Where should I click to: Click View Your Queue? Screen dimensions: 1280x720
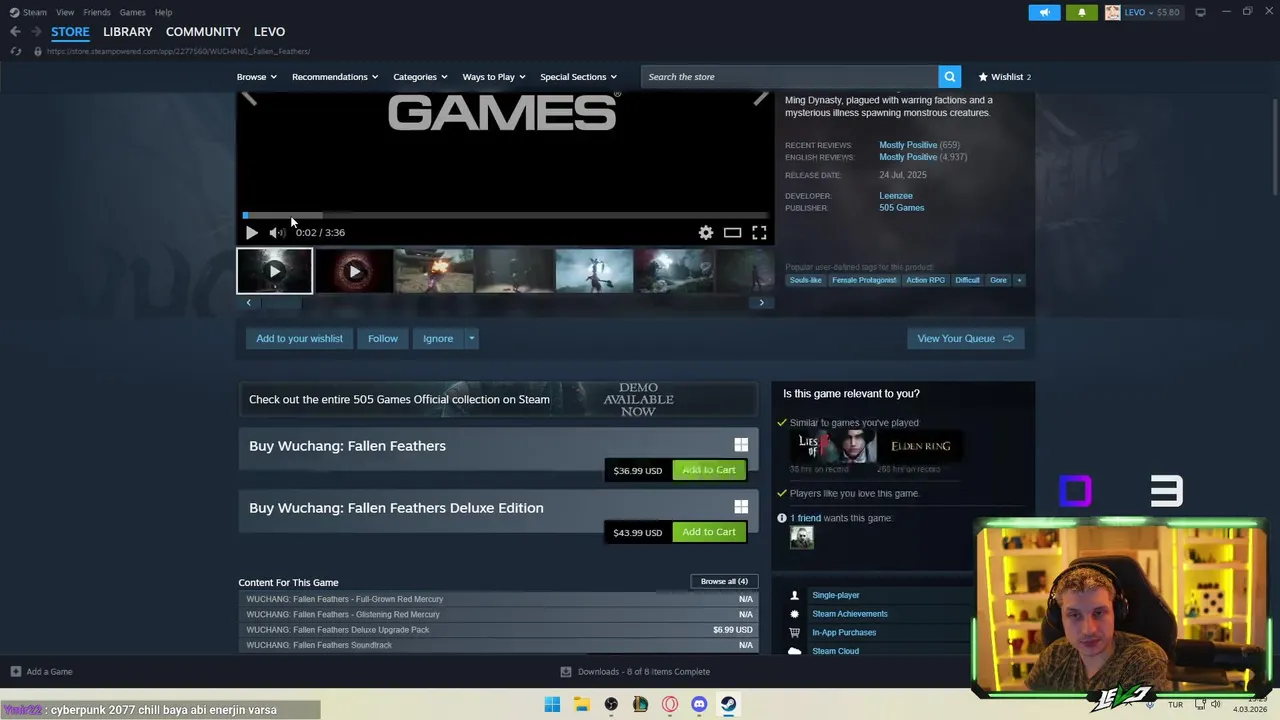965,338
